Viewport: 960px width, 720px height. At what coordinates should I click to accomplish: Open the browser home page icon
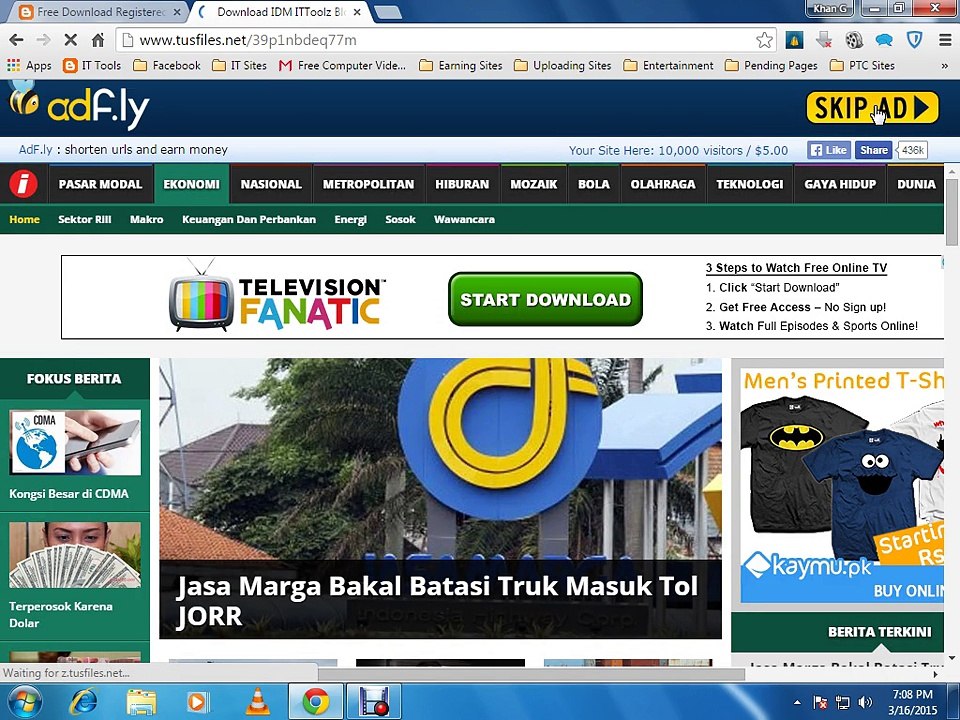tap(98, 40)
